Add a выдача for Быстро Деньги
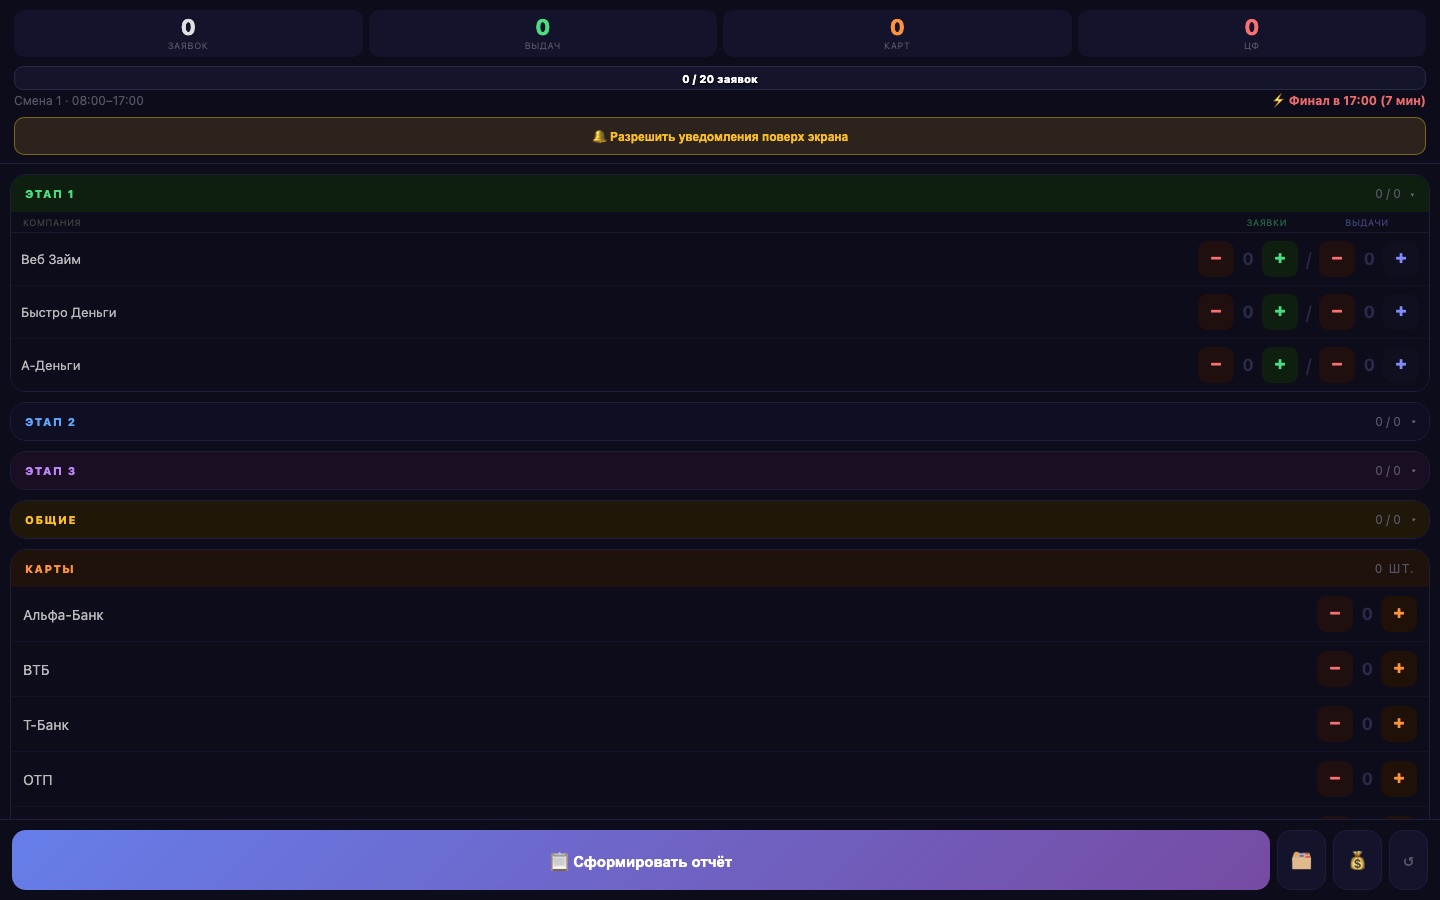Image resolution: width=1440 pixels, height=900 pixels. pos(1401,312)
